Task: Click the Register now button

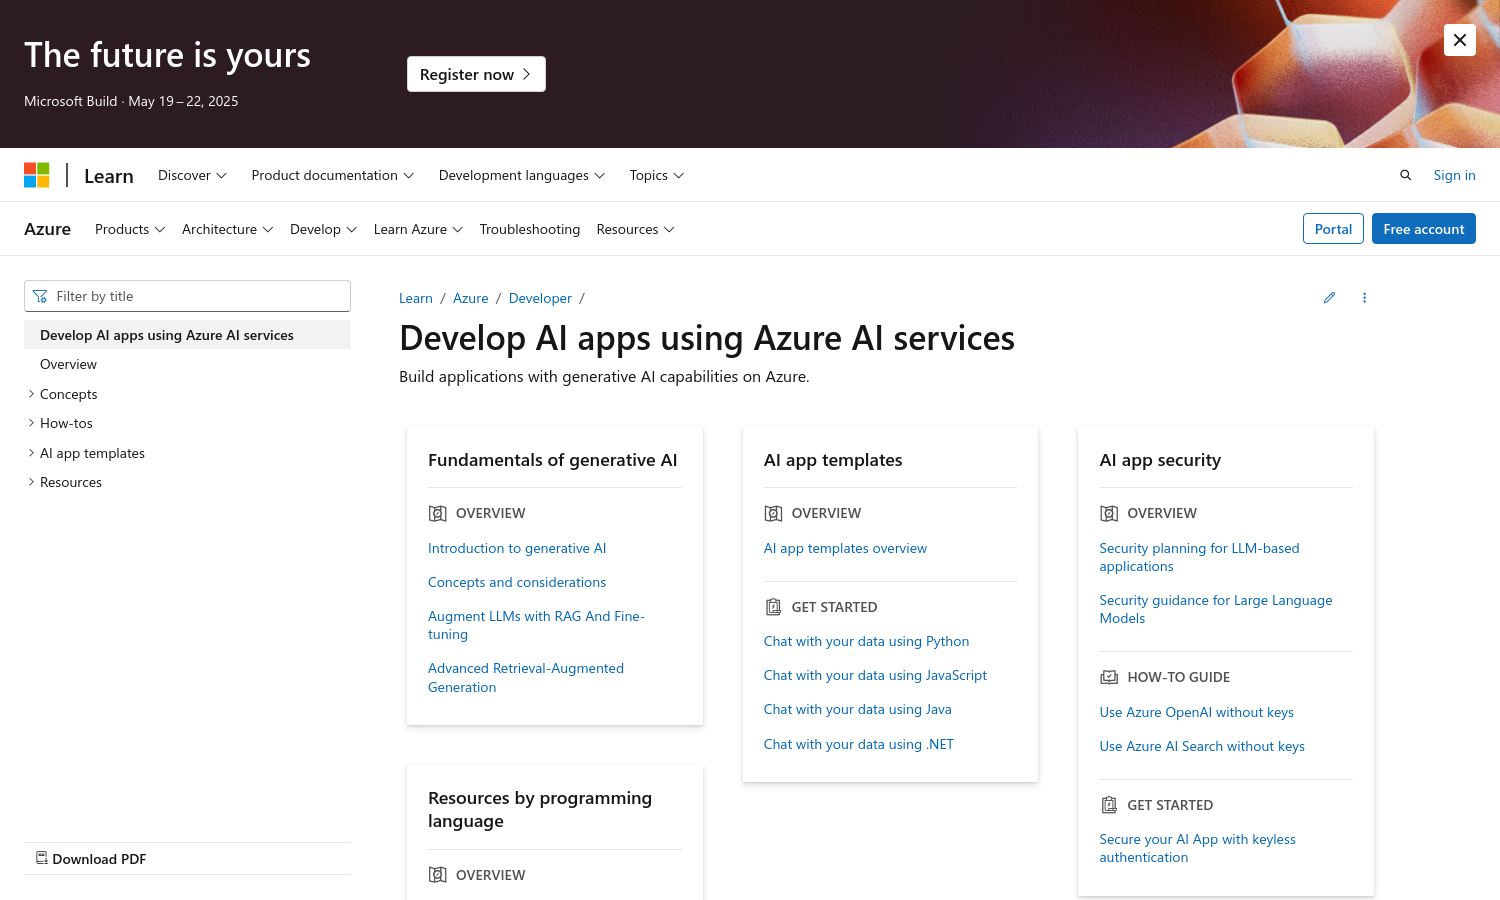Action: [476, 73]
